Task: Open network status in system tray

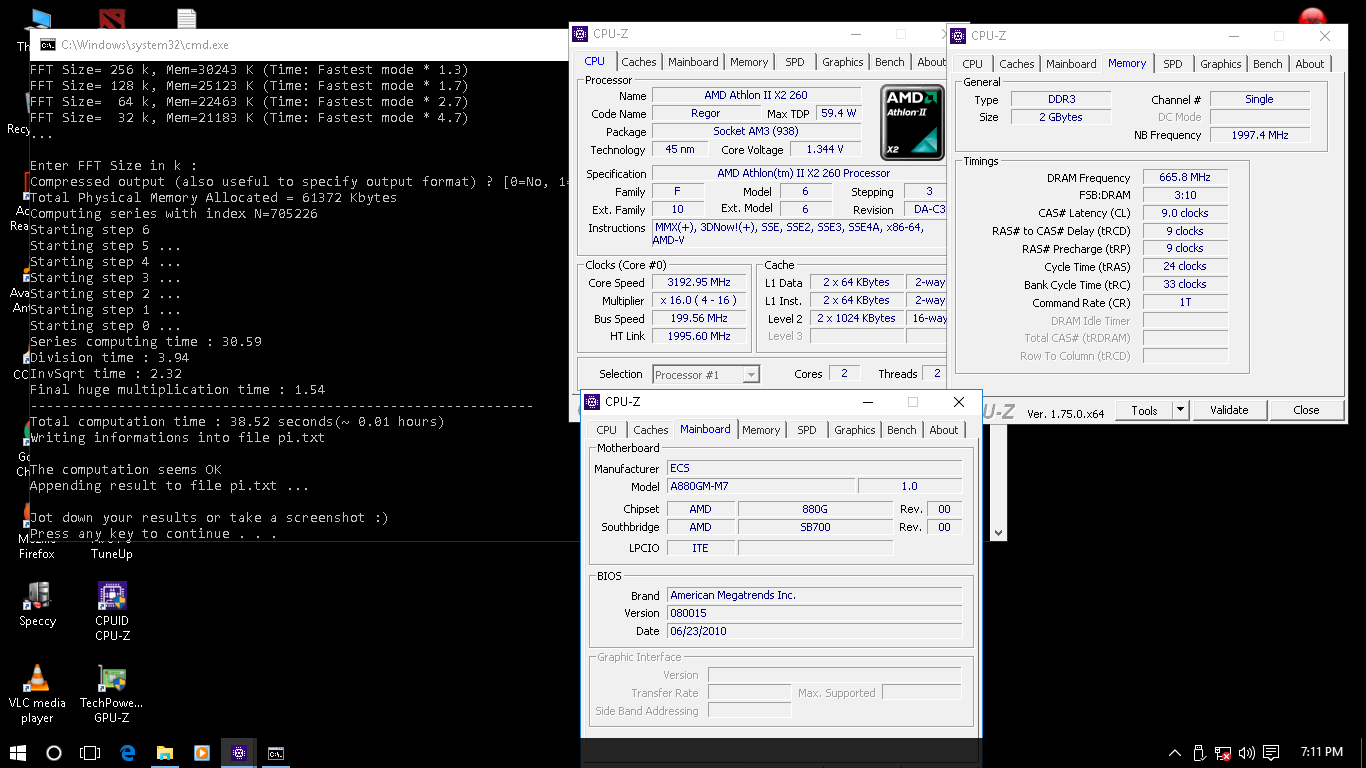Action: [x=1222, y=752]
